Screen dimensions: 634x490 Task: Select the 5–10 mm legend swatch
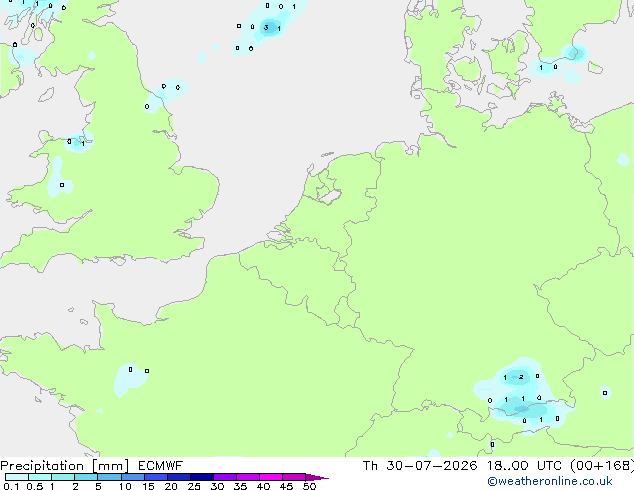pyautogui.click(x=109, y=477)
